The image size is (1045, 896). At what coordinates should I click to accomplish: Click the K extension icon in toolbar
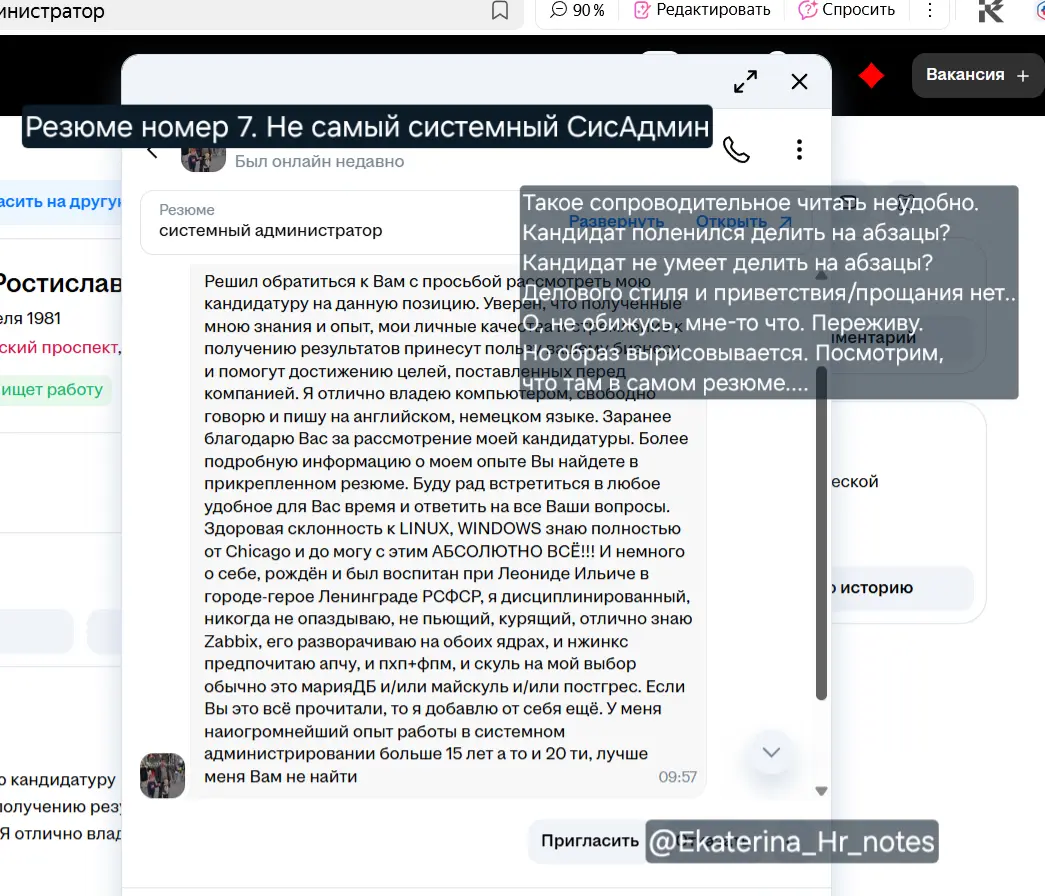point(990,11)
